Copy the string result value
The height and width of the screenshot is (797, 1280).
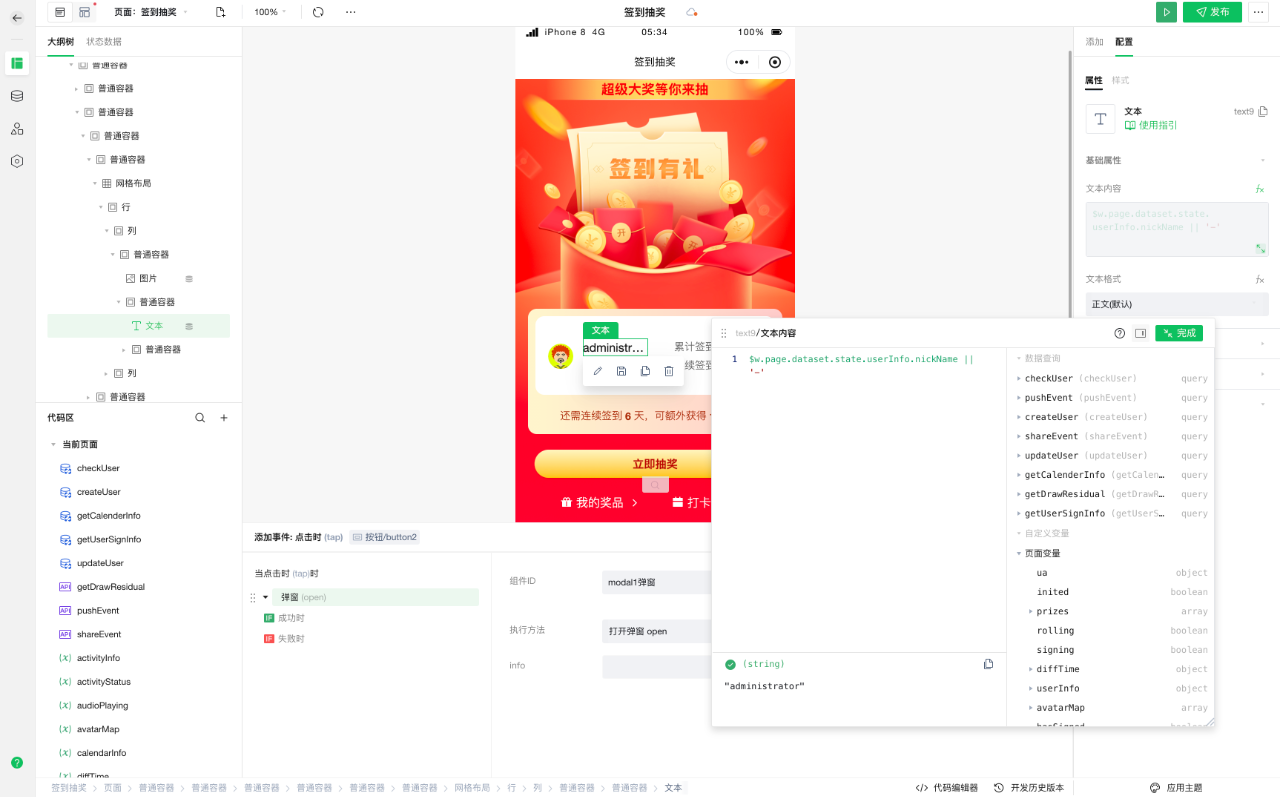pos(988,664)
